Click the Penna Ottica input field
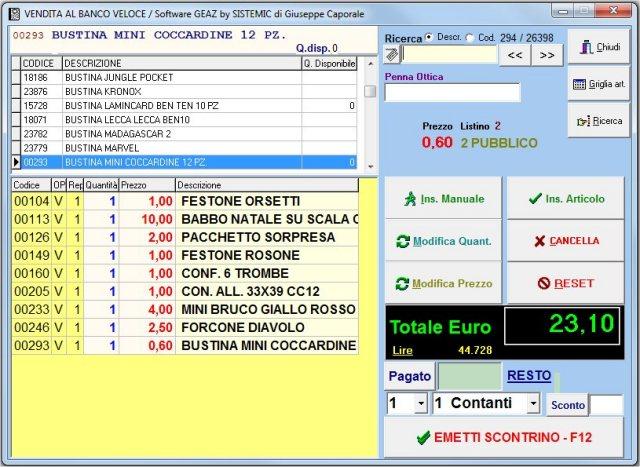 (x=452, y=92)
